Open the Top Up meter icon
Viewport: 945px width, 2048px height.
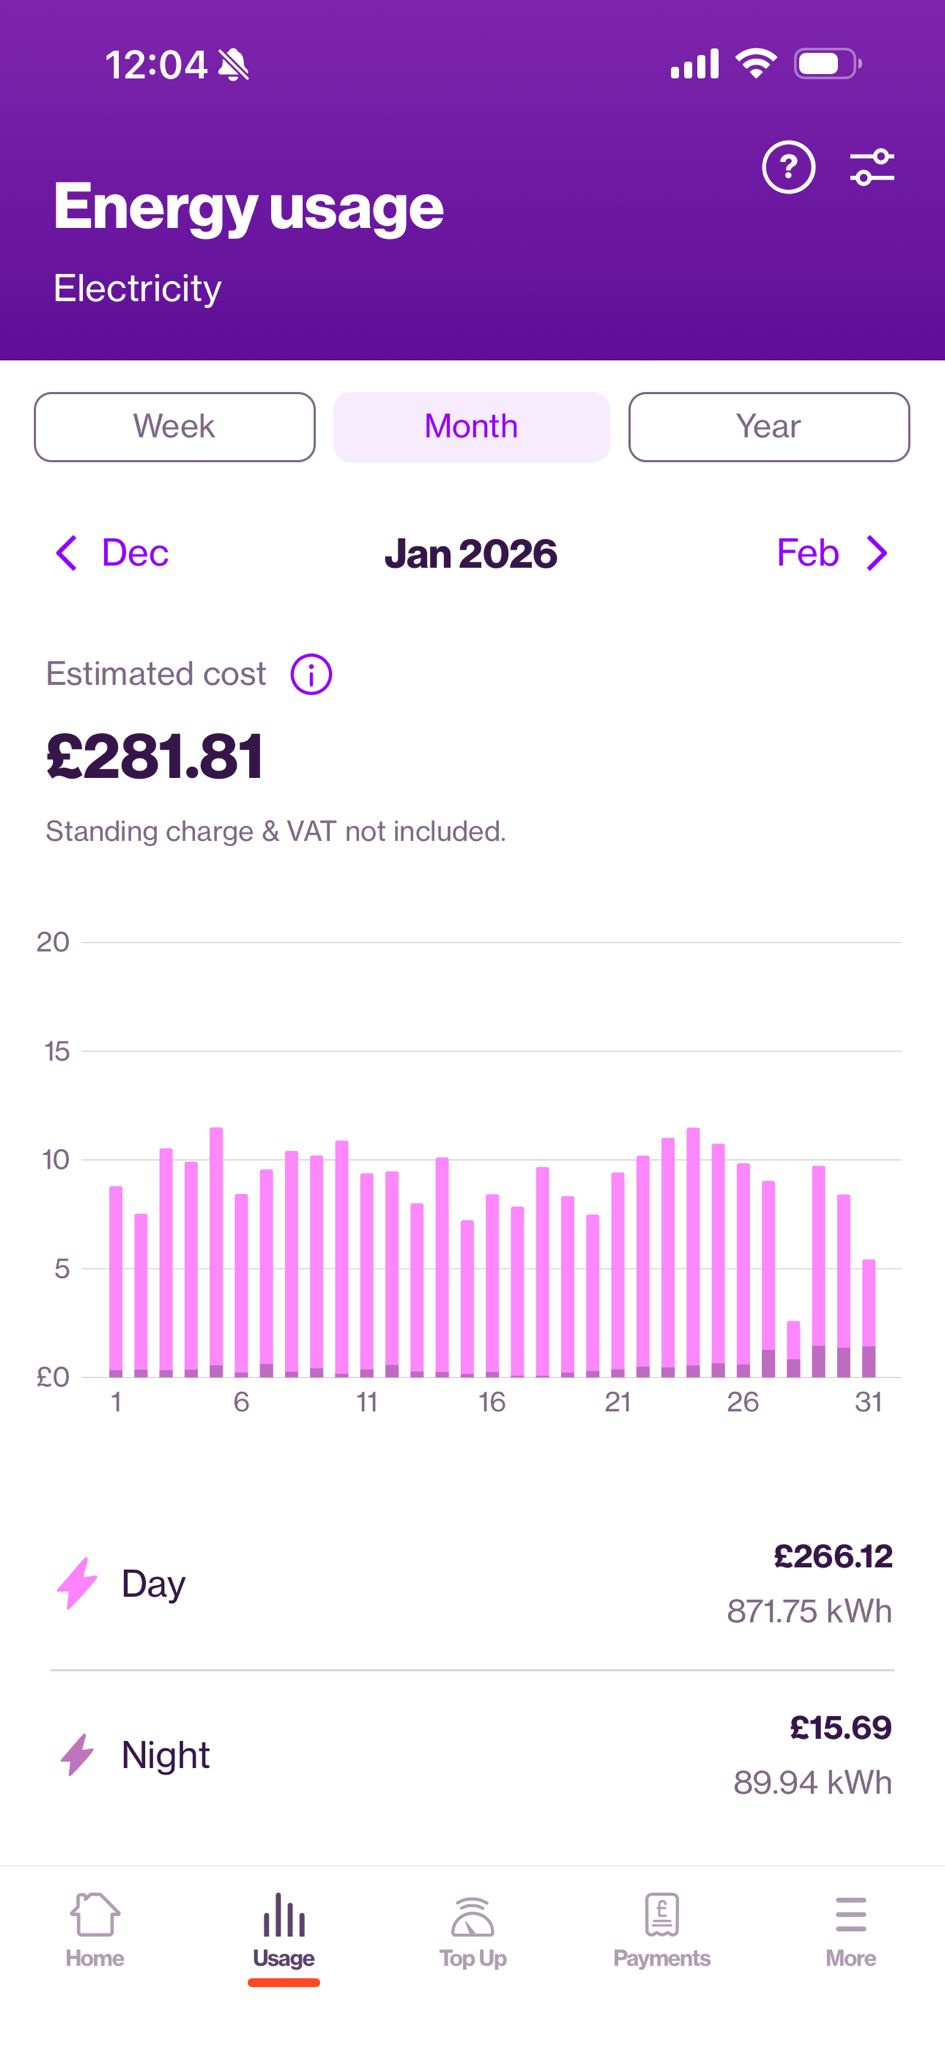click(473, 1915)
